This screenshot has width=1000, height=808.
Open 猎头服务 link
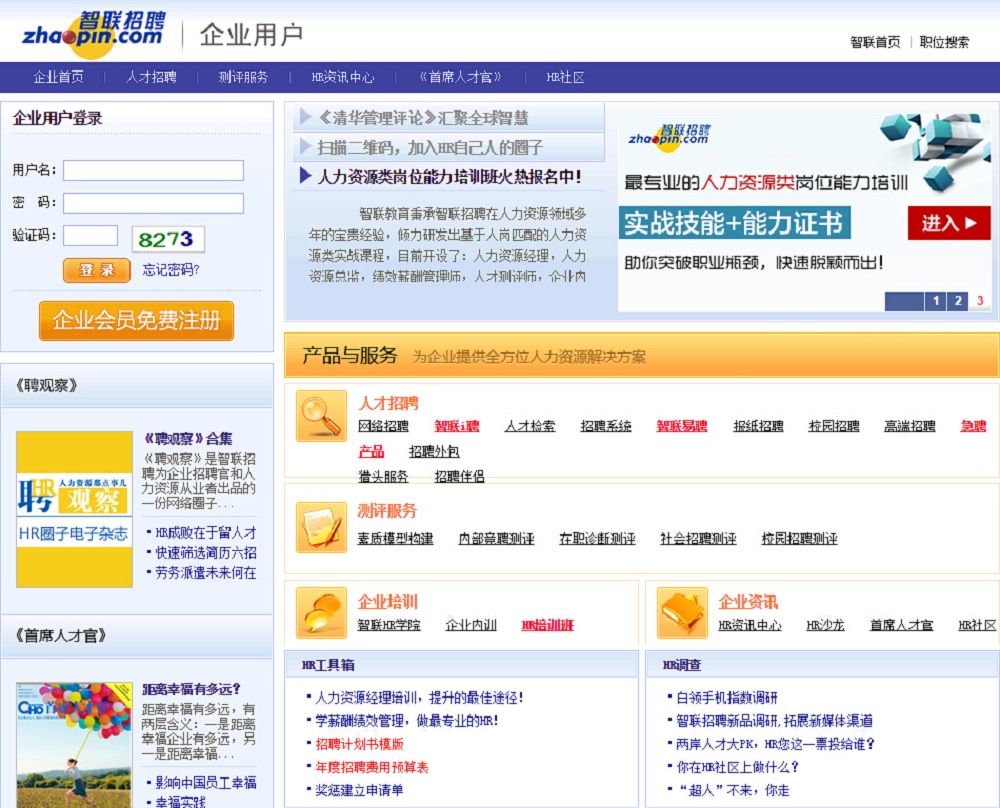[383, 476]
